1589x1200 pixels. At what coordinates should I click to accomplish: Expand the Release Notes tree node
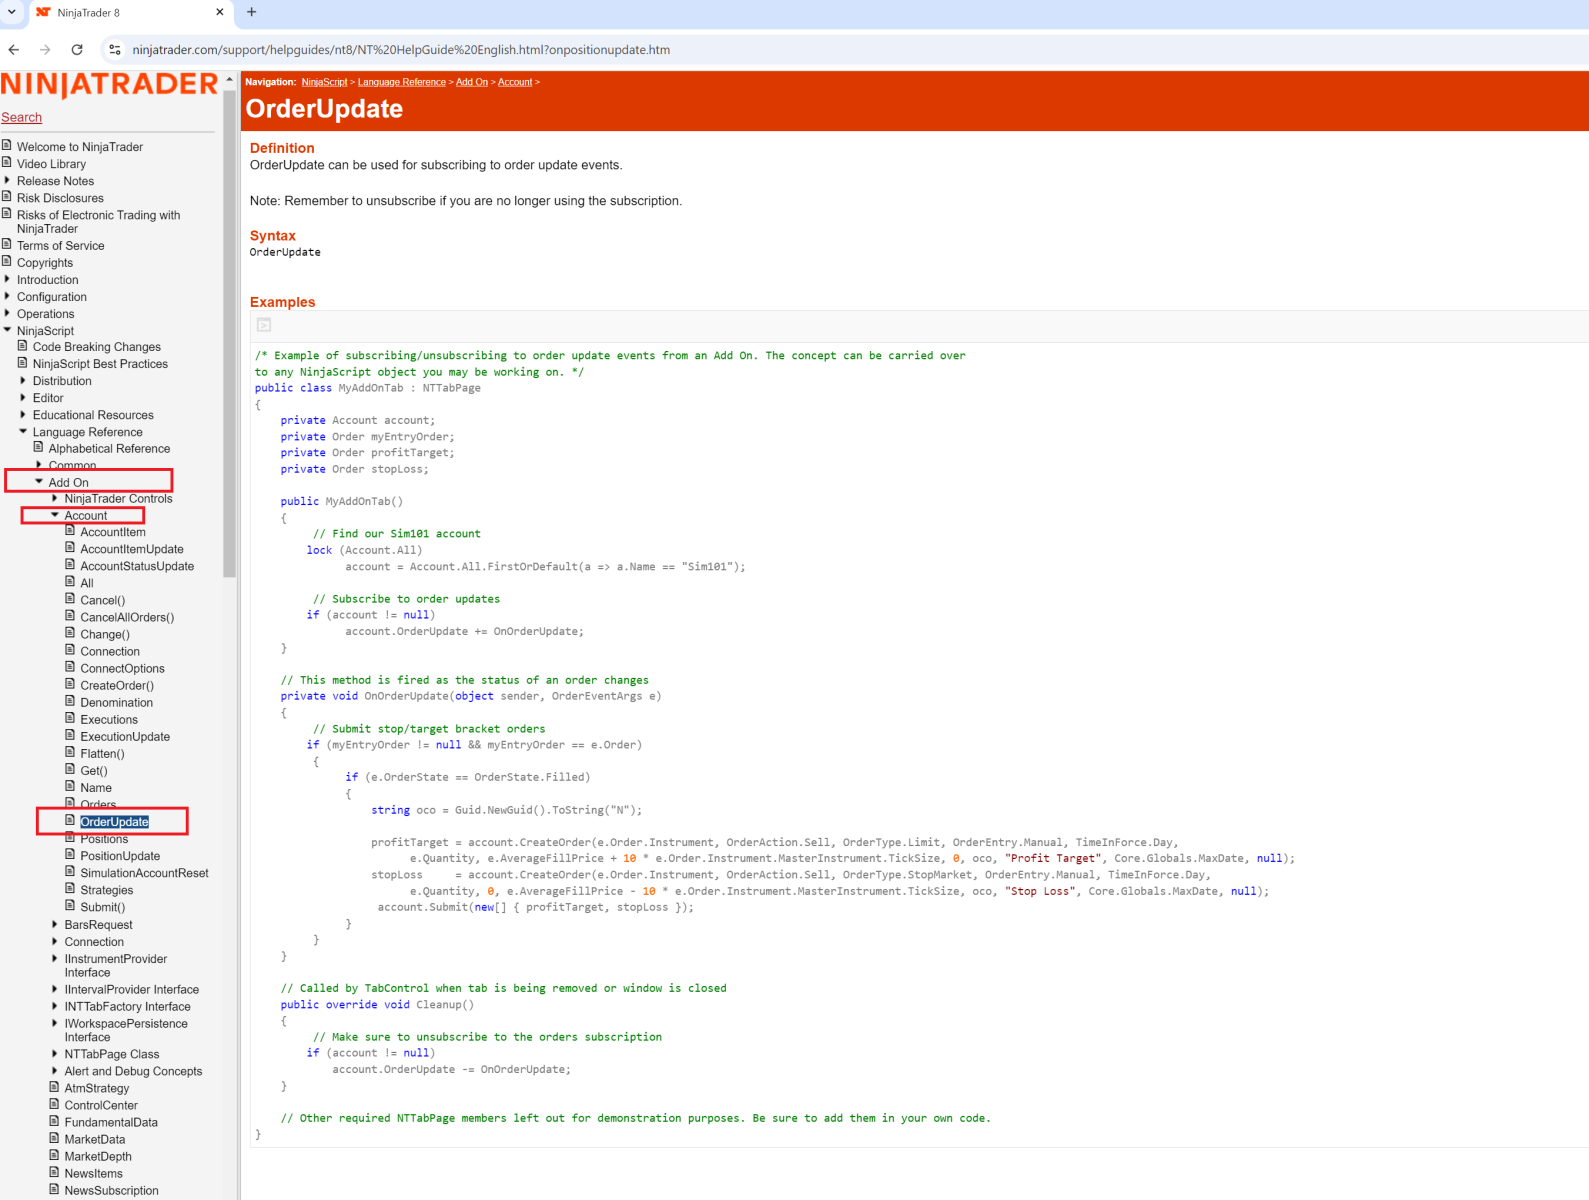pos(7,180)
